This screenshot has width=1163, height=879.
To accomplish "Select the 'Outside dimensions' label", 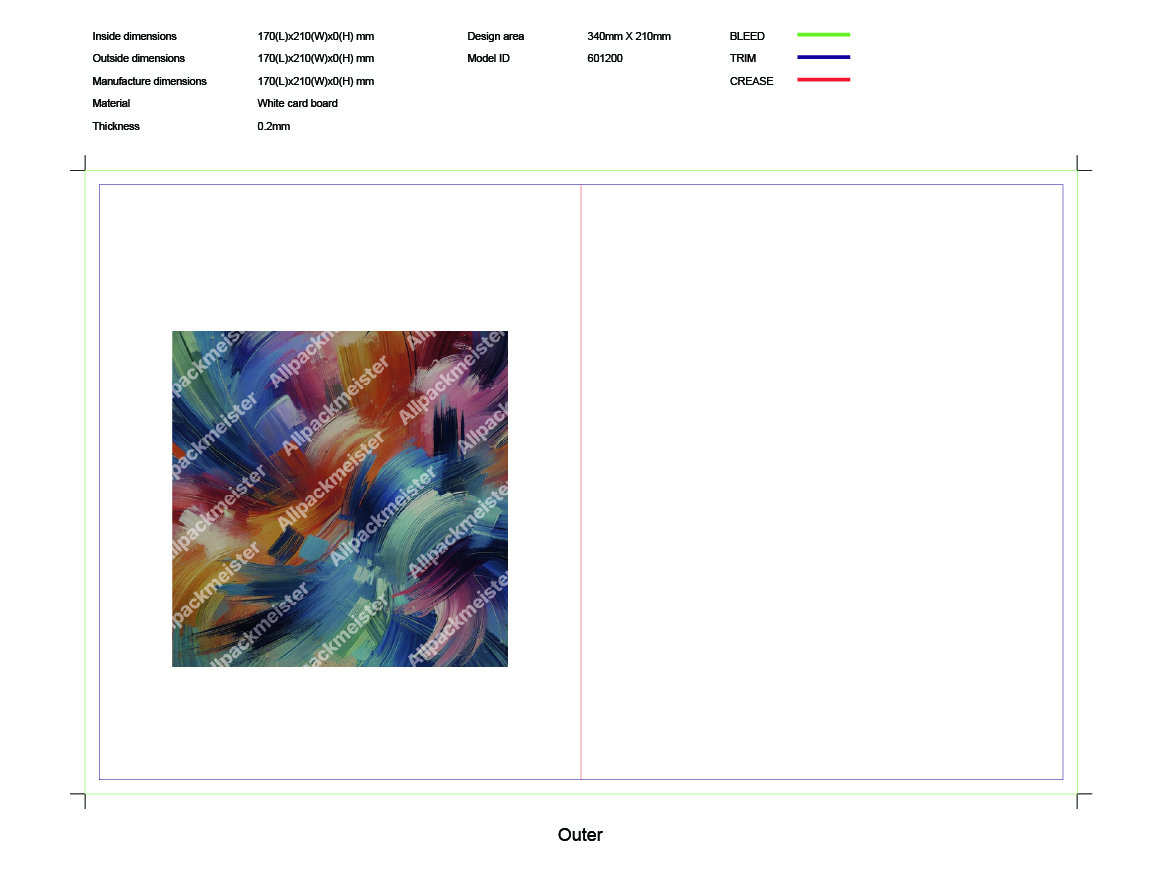I will click(139, 59).
